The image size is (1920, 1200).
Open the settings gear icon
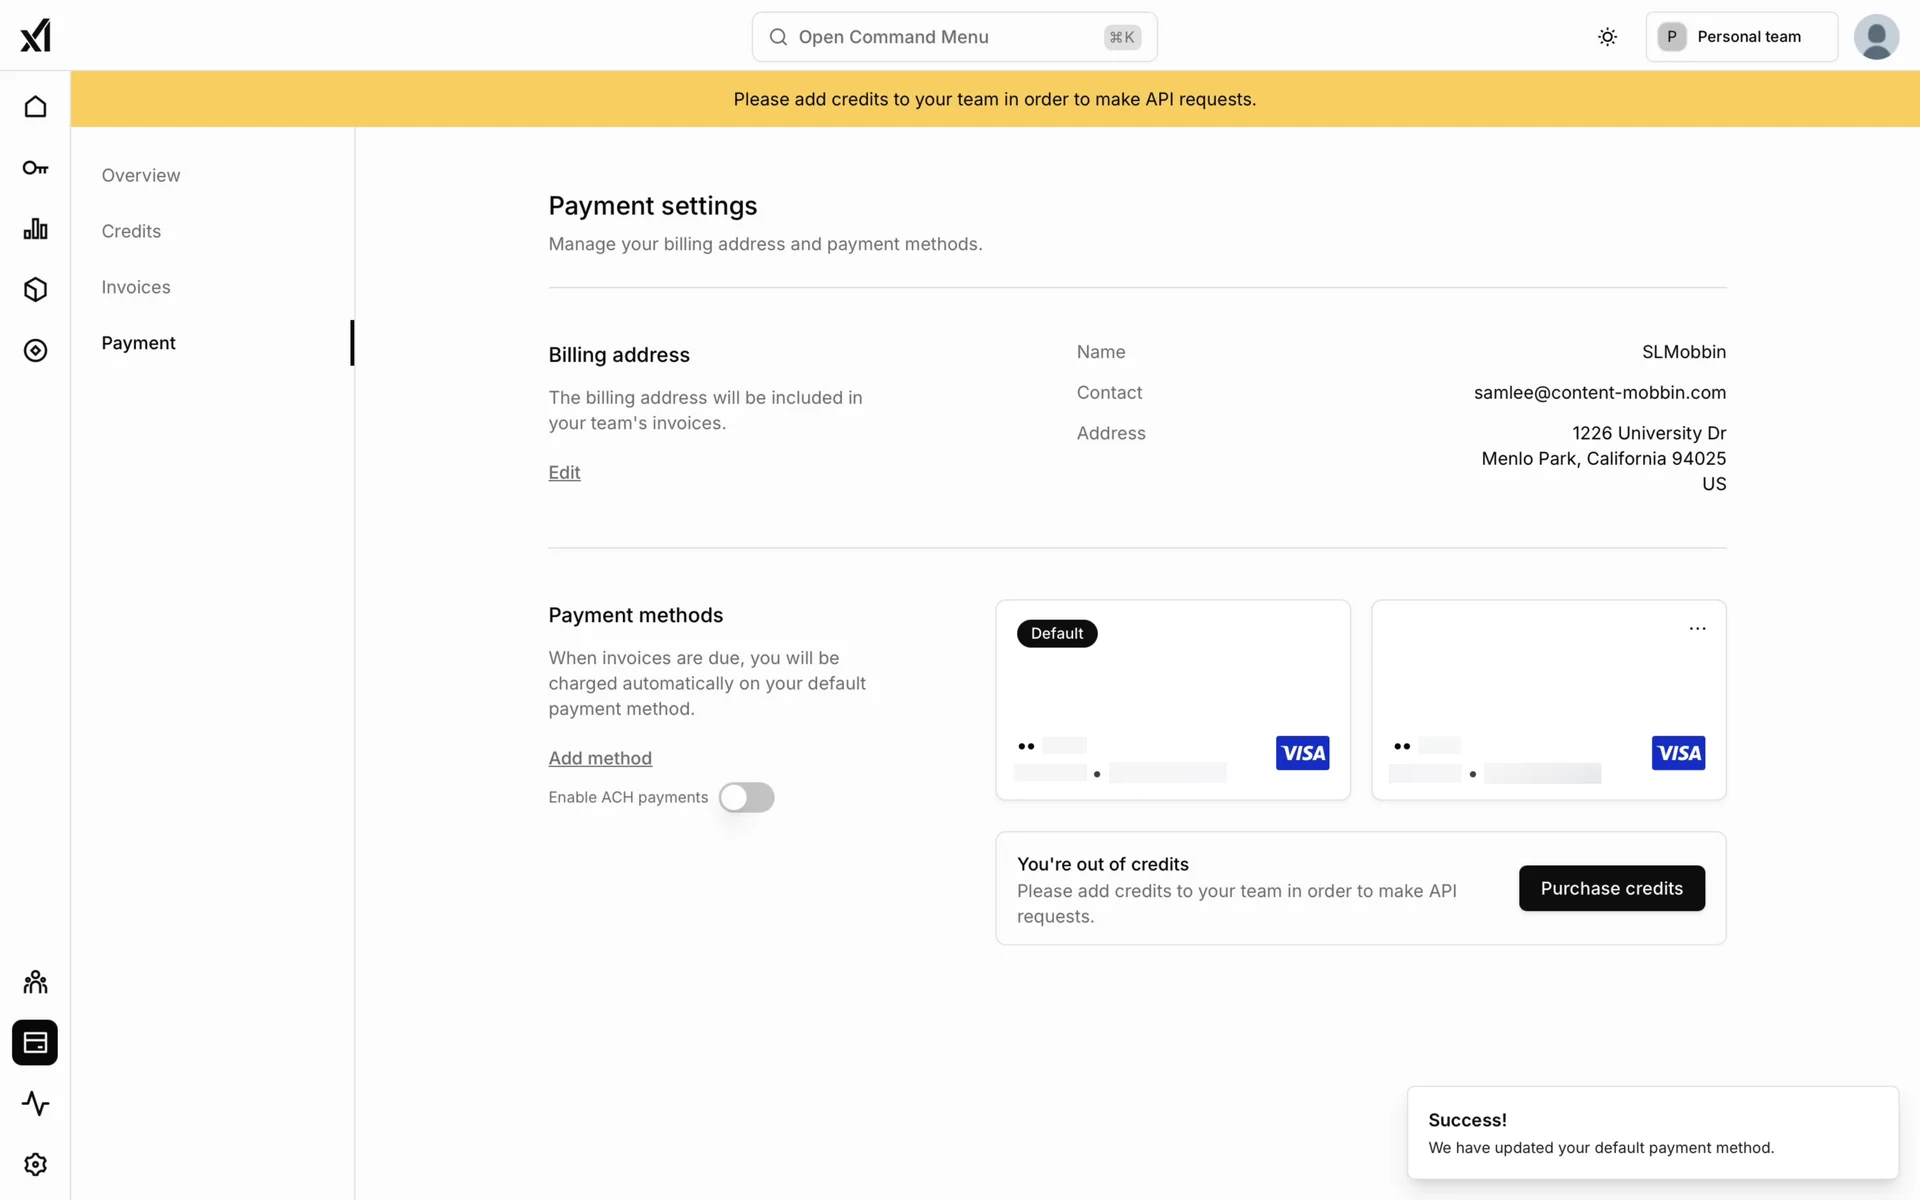[35, 1165]
